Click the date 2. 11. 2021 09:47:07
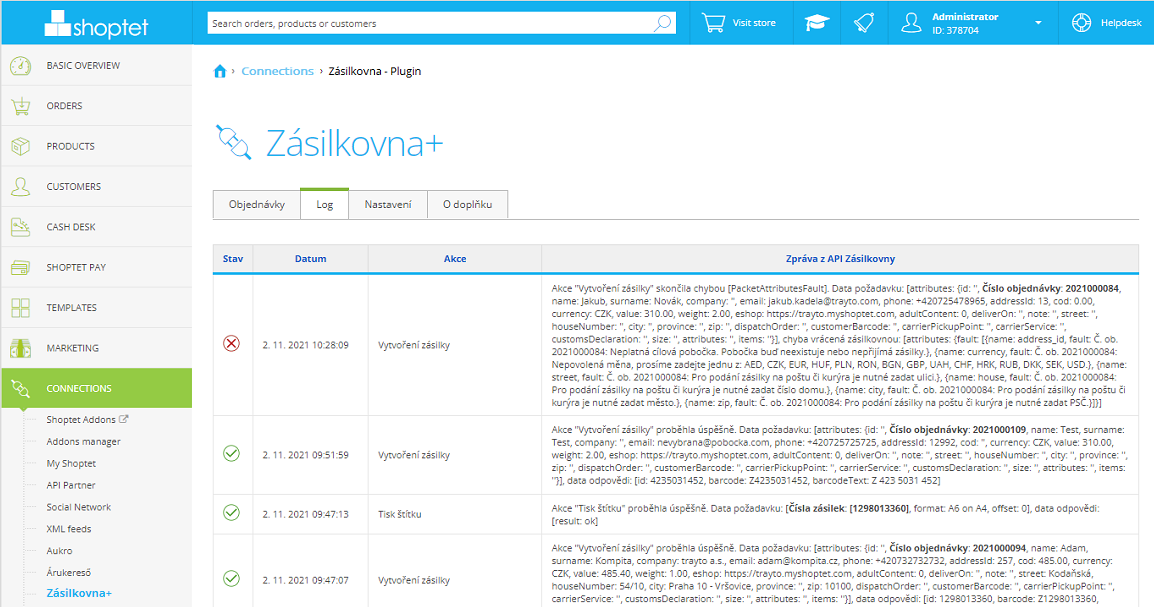The height and width of the screenshot is (607, 1154). pos(305,581)
